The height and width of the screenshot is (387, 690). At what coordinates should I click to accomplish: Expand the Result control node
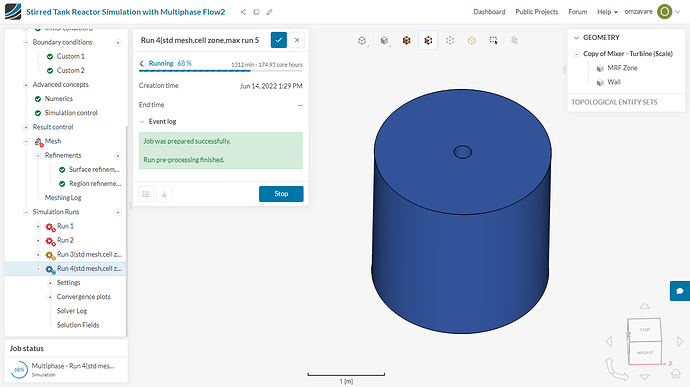tap(26, 127)
